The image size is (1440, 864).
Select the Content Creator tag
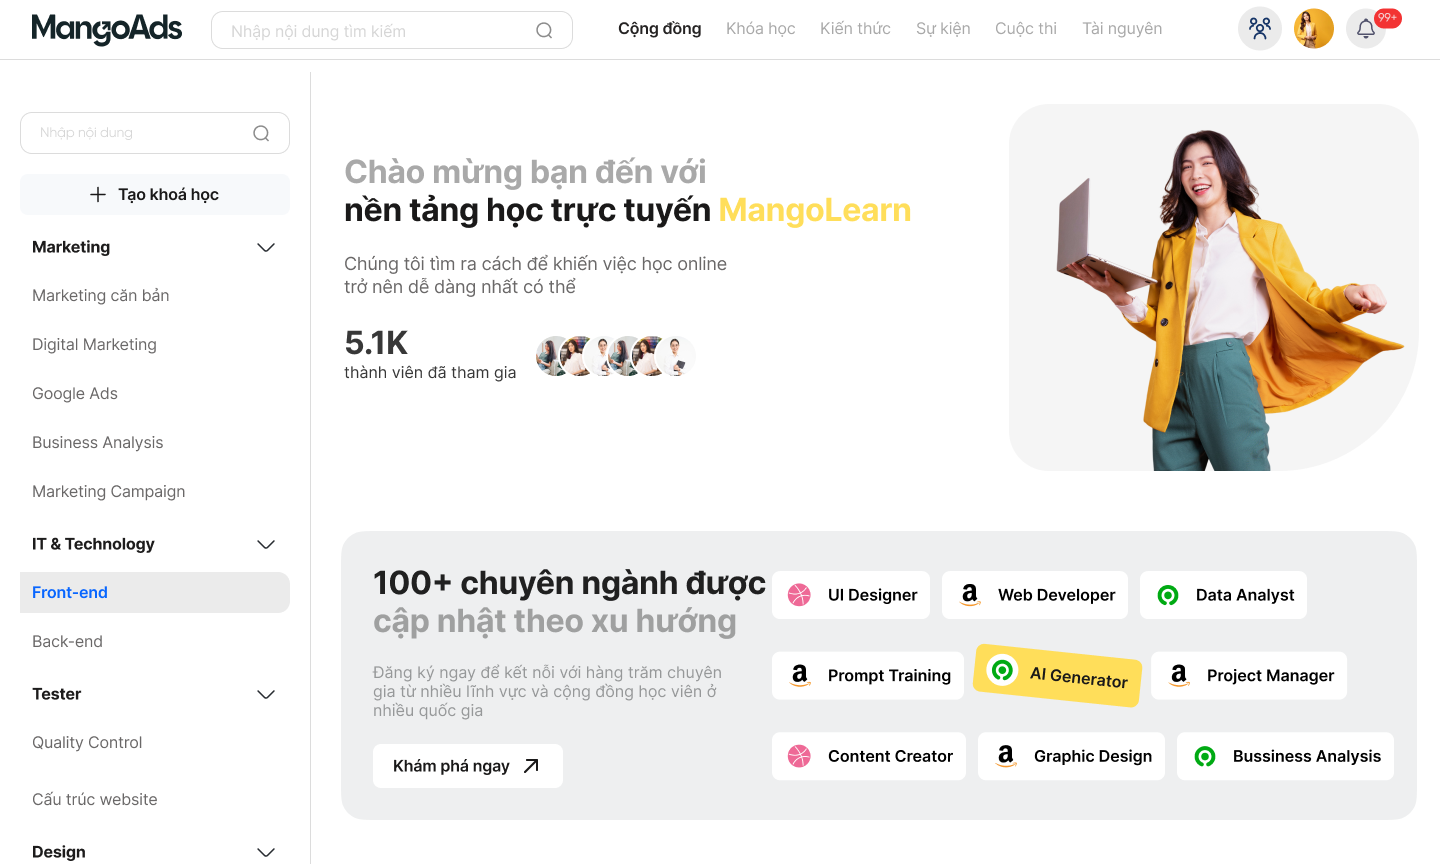pyautogui.click(x=869, y=756)
